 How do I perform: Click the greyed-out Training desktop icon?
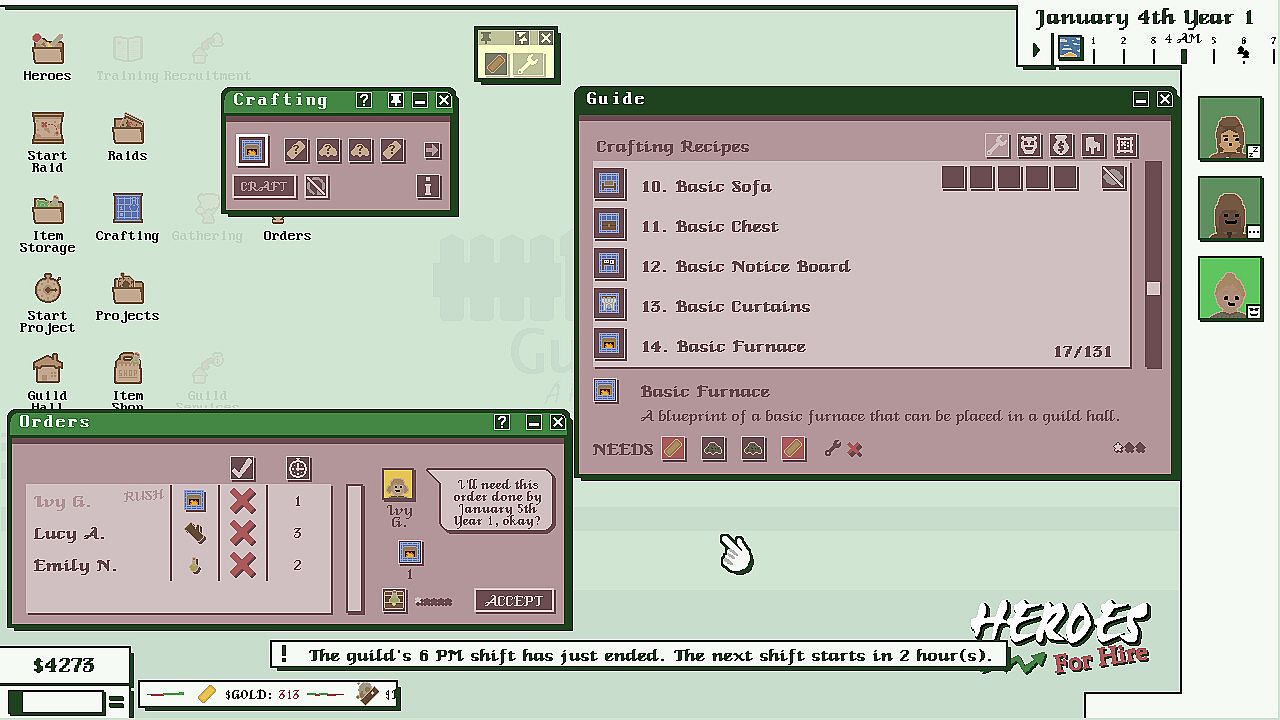[127, 57]
